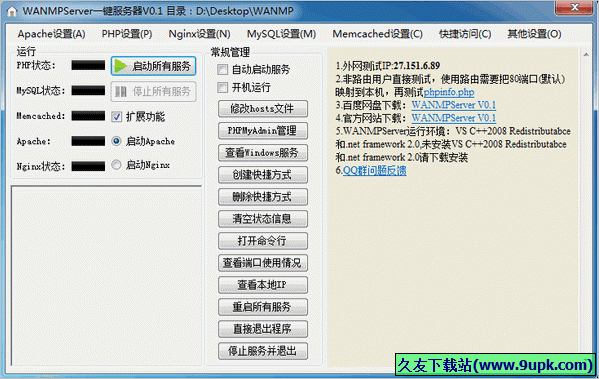The image size is (599, 379).
Task: Click 启动所有服务 button
Action: click(154, 66)
